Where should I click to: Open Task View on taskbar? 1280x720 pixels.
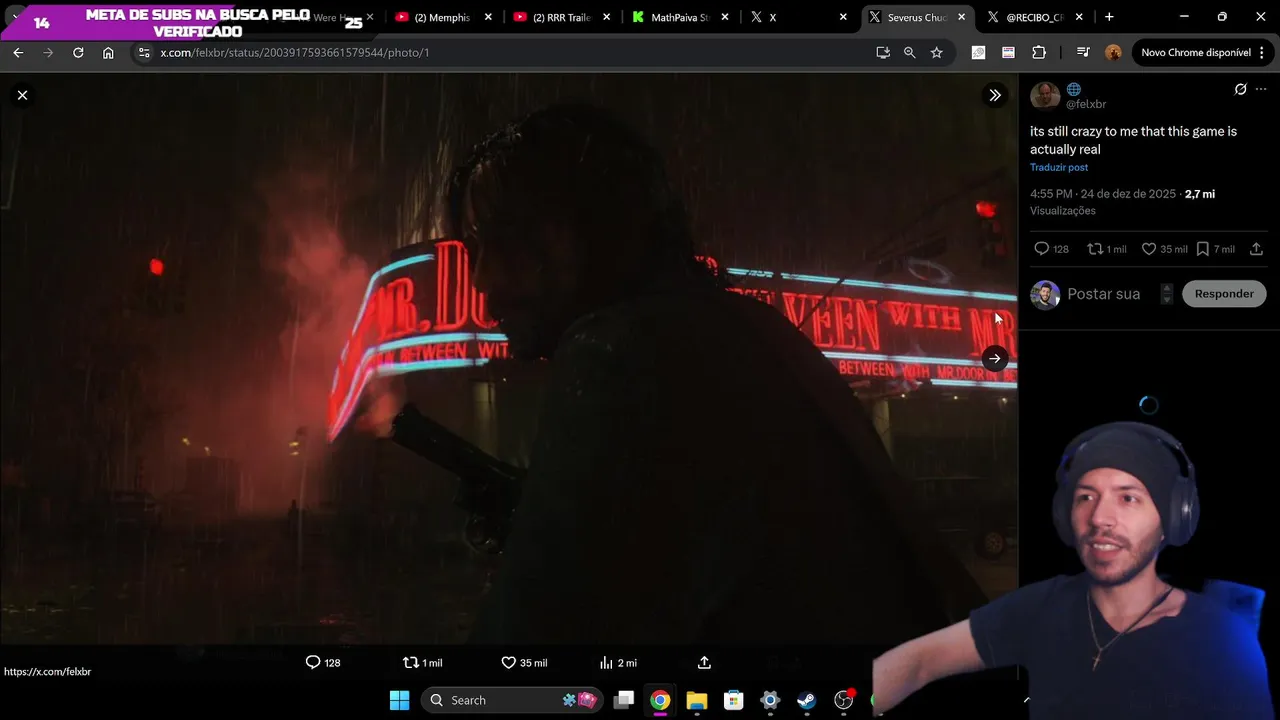coord(624,700)
